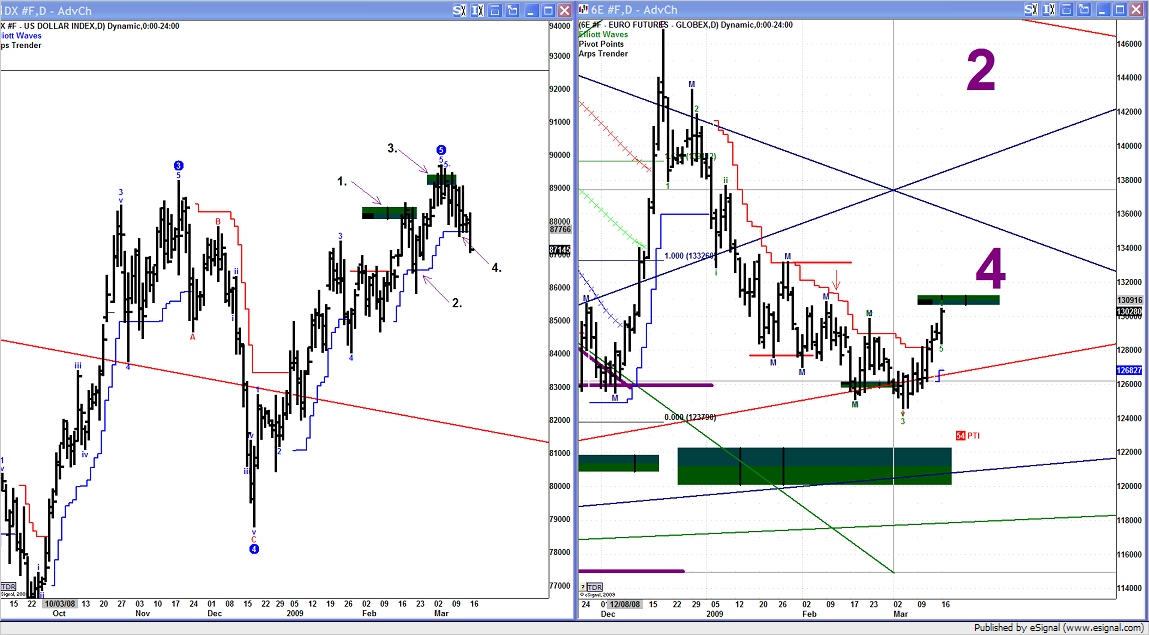The width and height of the screenshot is (1149, 635).
Task: Click the pop-out icon on Dollar Index chart
Action: tap(512, 9)
